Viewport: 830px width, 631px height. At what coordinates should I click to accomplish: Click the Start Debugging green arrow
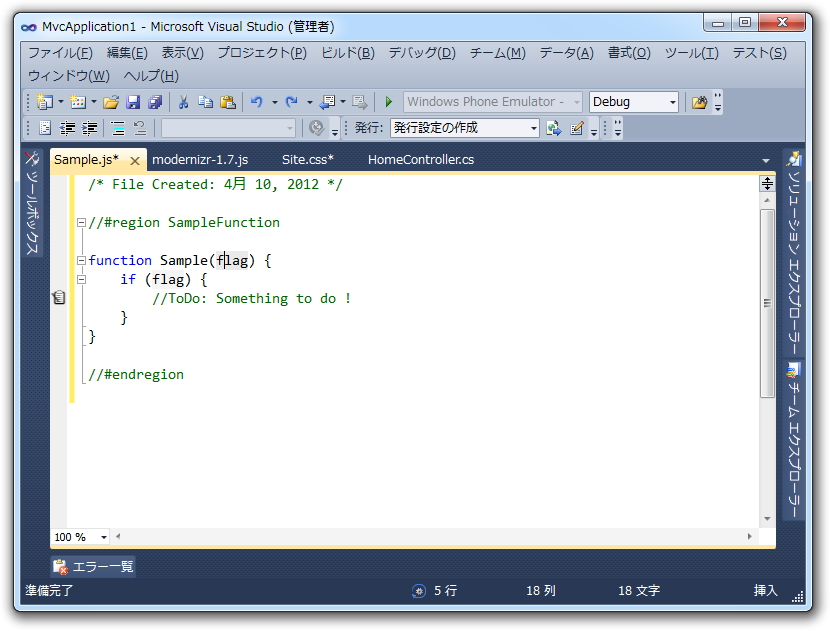[x=388, y=101]
